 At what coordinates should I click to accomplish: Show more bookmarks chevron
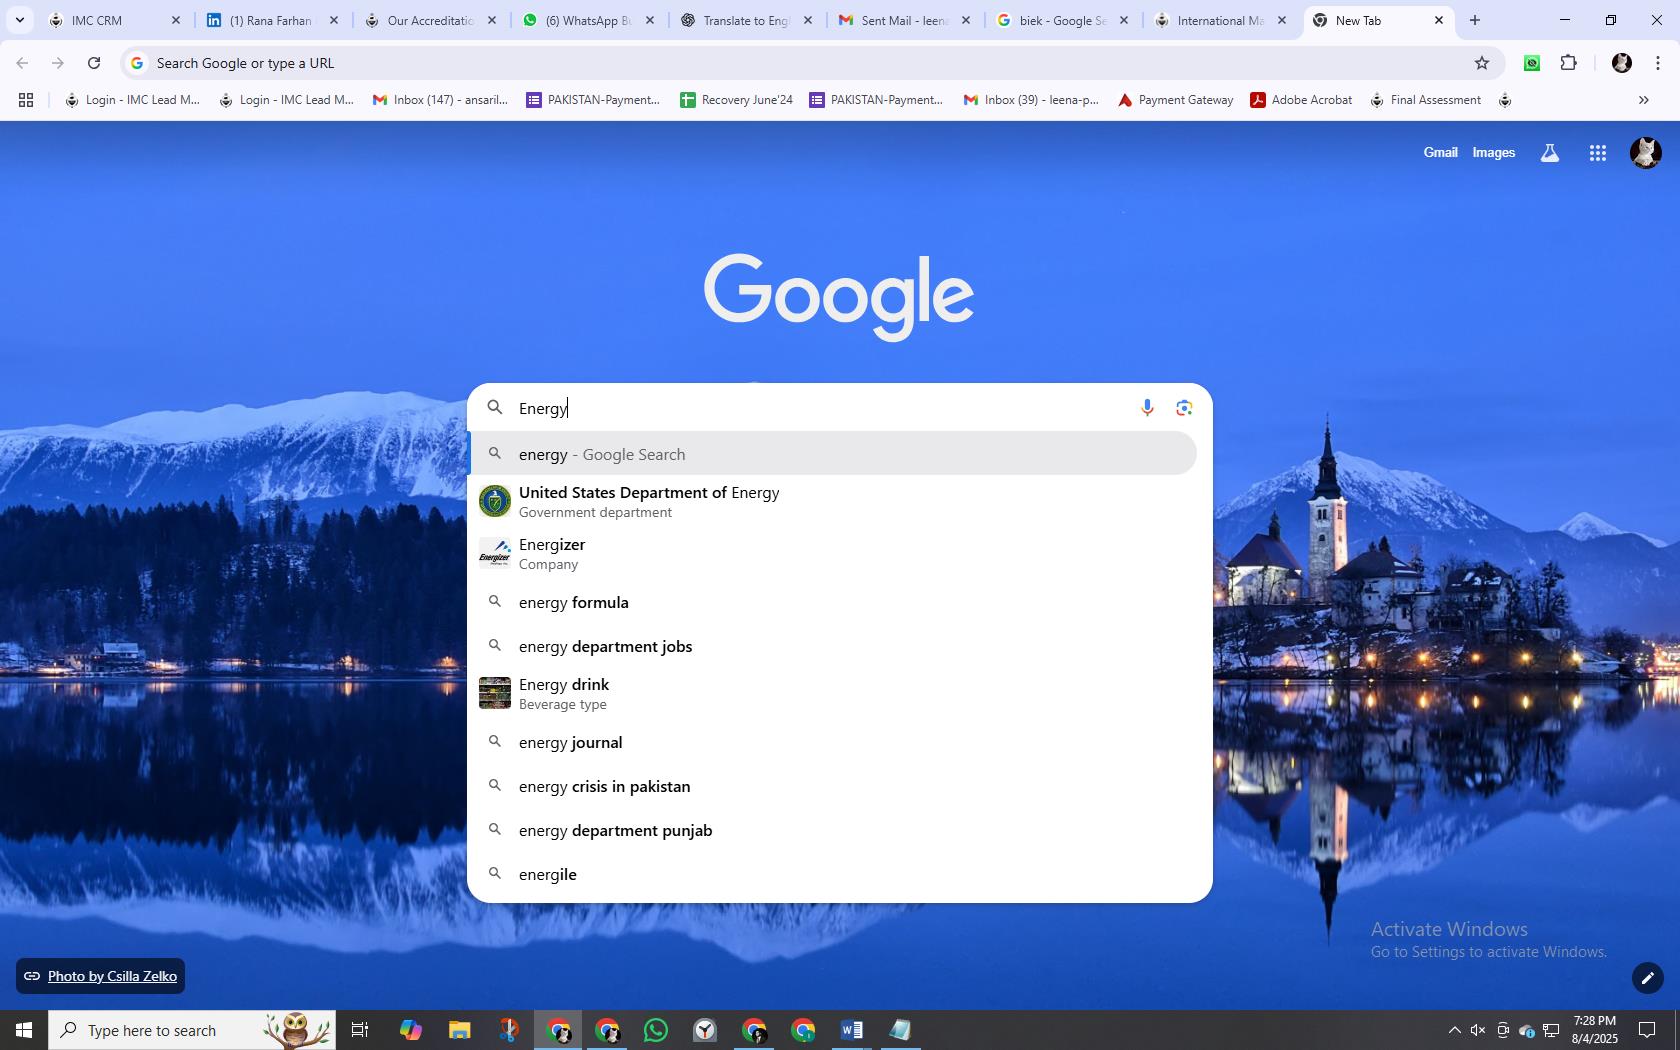pos(1643,100)
